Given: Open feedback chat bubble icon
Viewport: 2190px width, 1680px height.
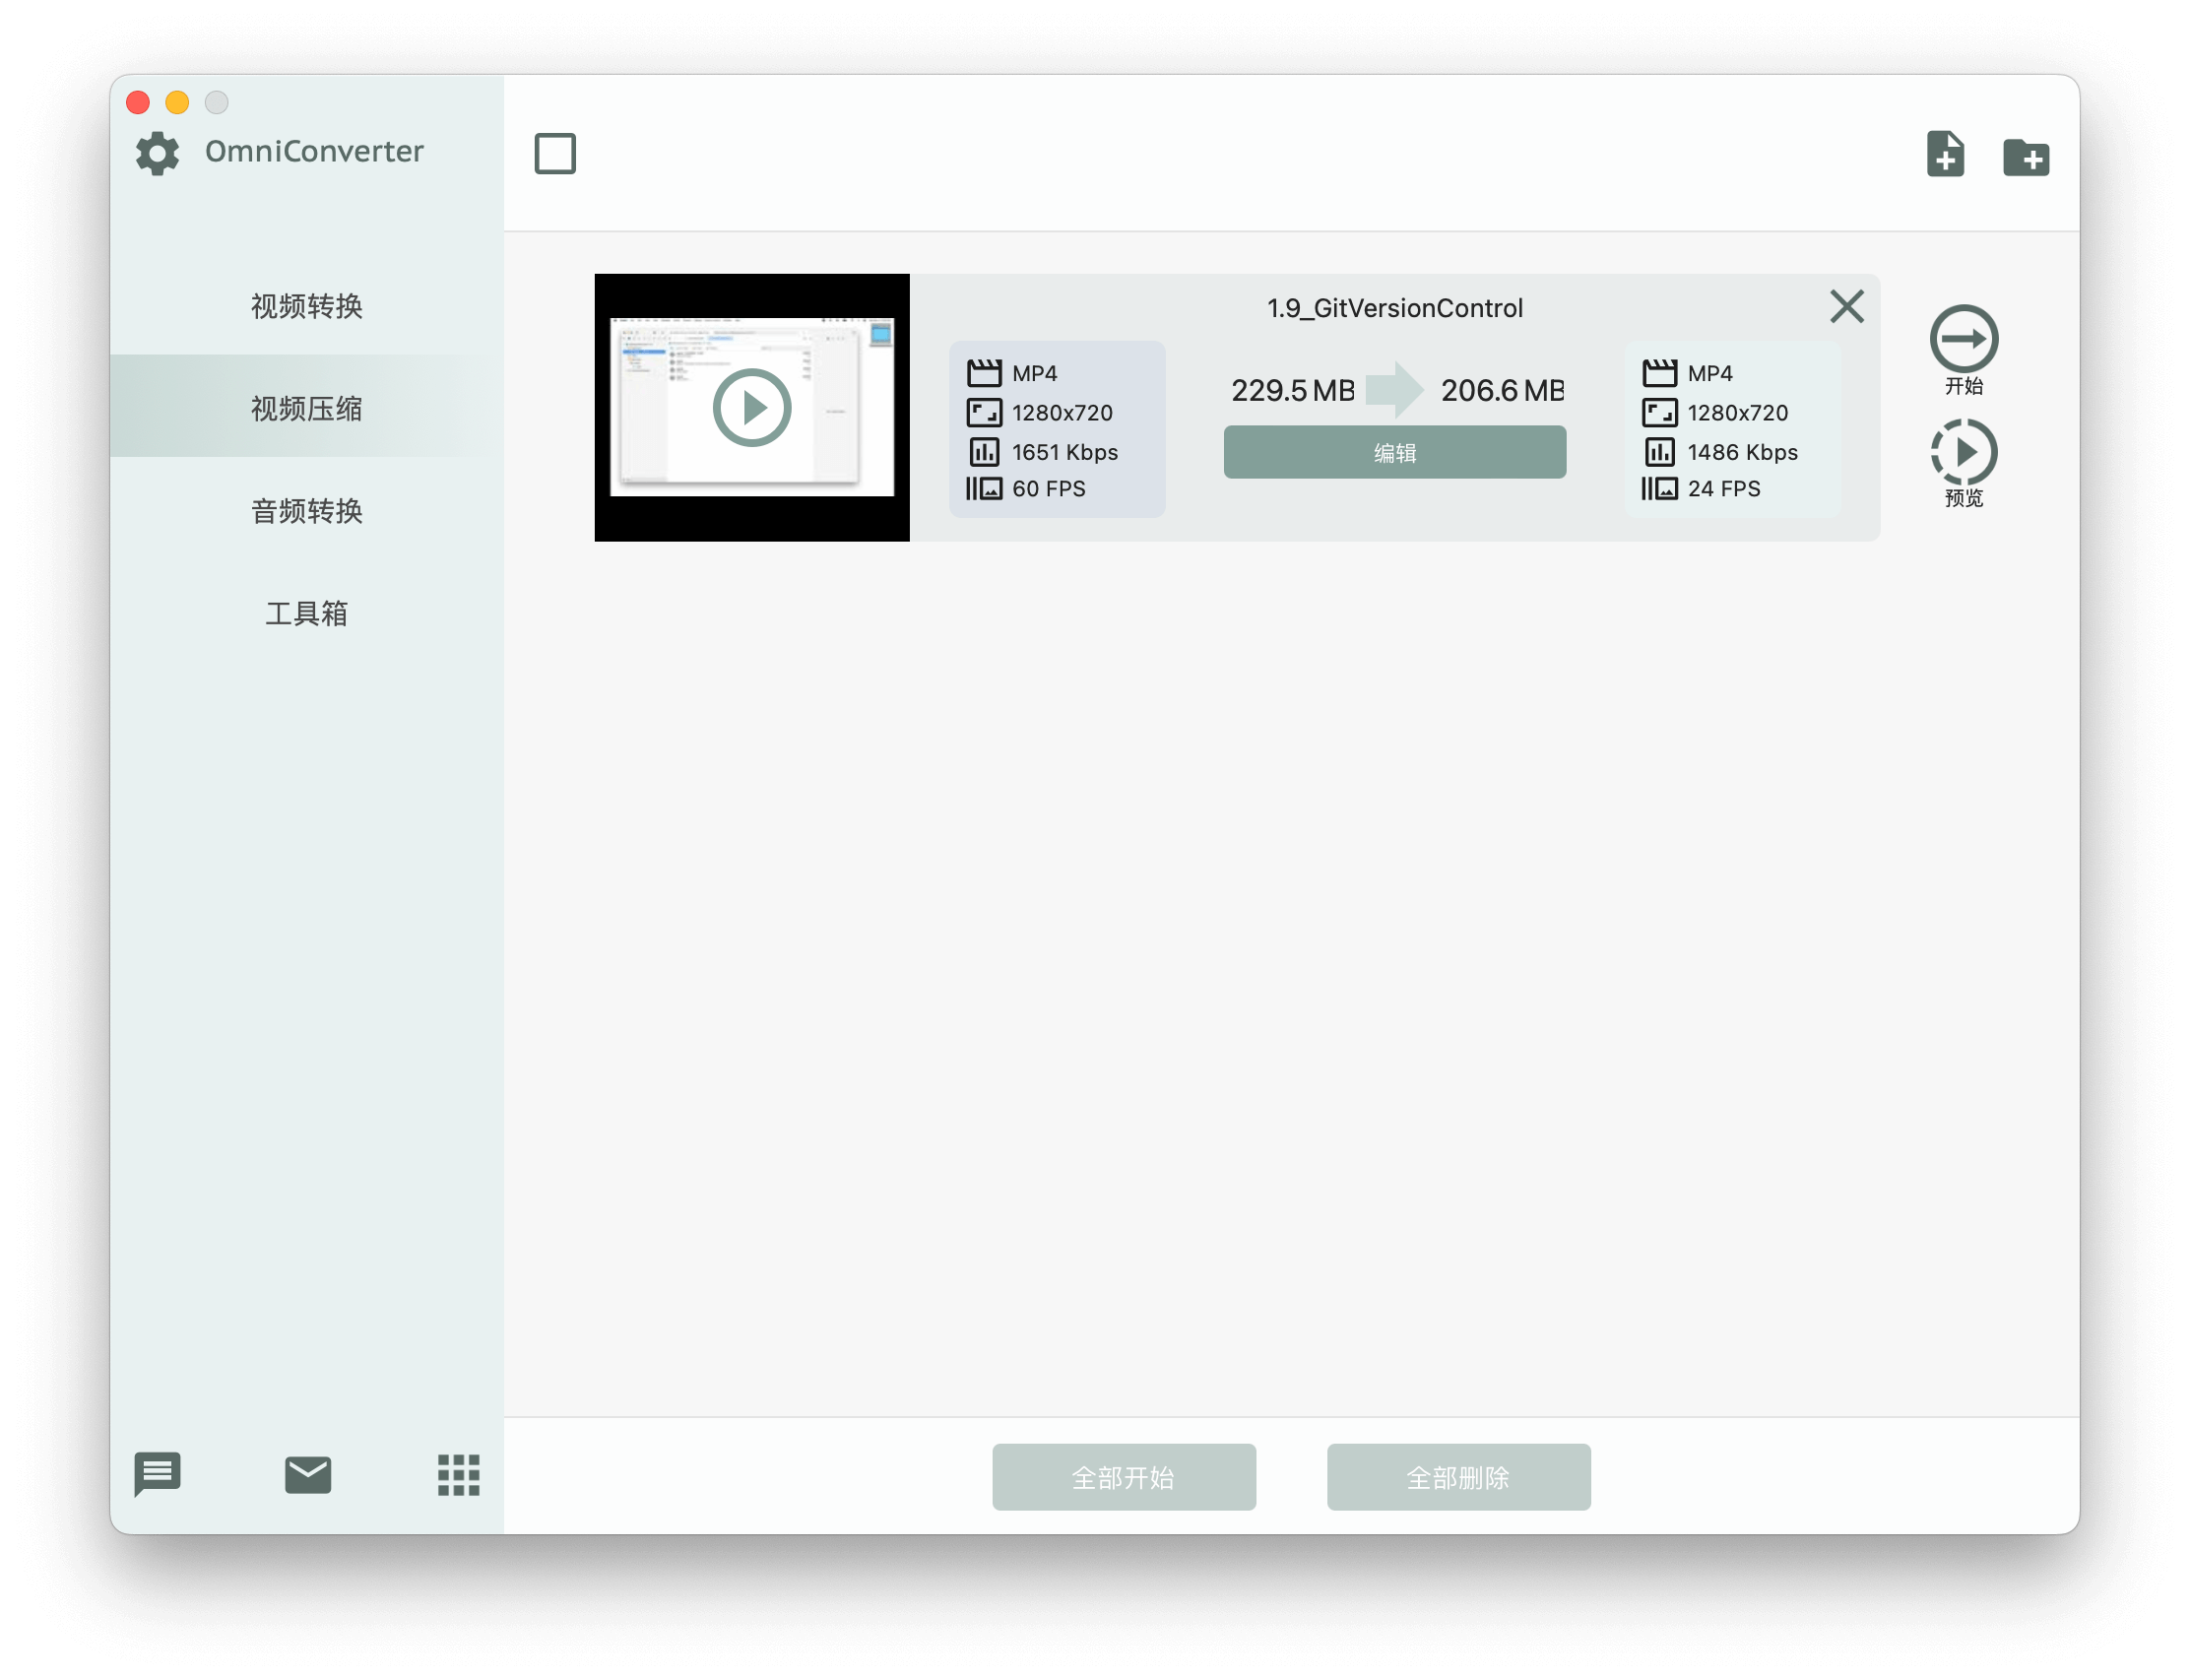Looking at the screenshot, I should pos(157,1474).
